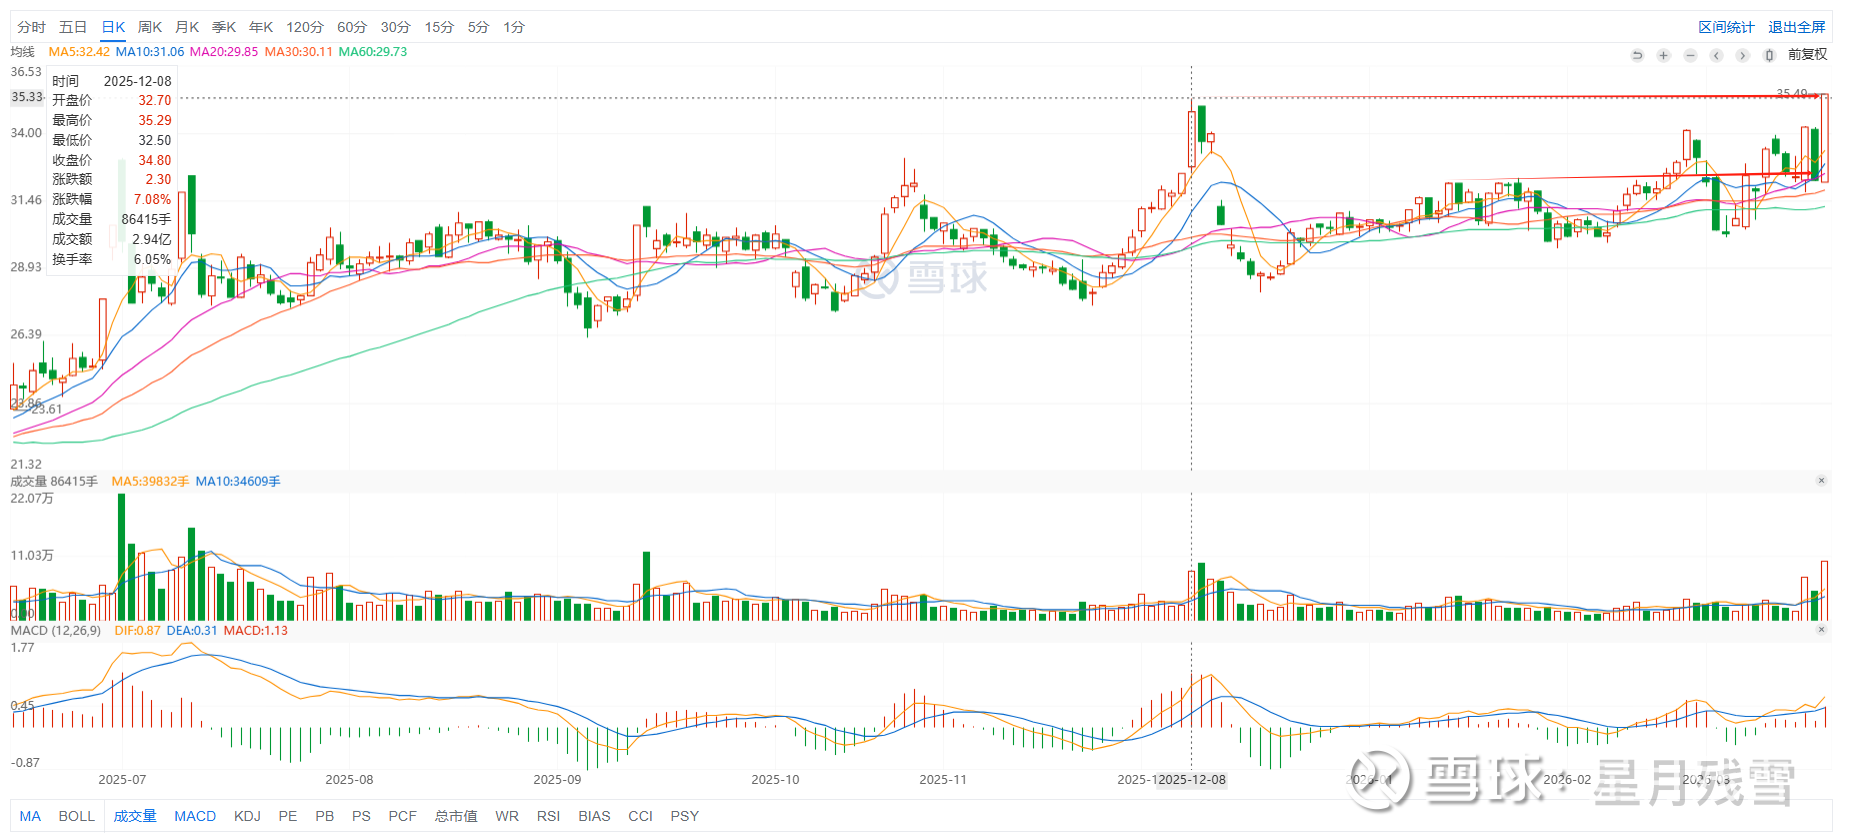
Task: Click the candlestick style icon
Action: point(1769,55)
